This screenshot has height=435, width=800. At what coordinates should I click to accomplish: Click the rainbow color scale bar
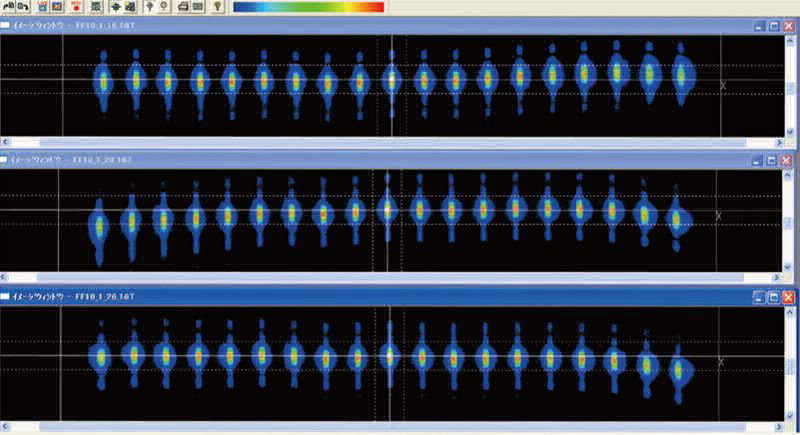(308, 7)
